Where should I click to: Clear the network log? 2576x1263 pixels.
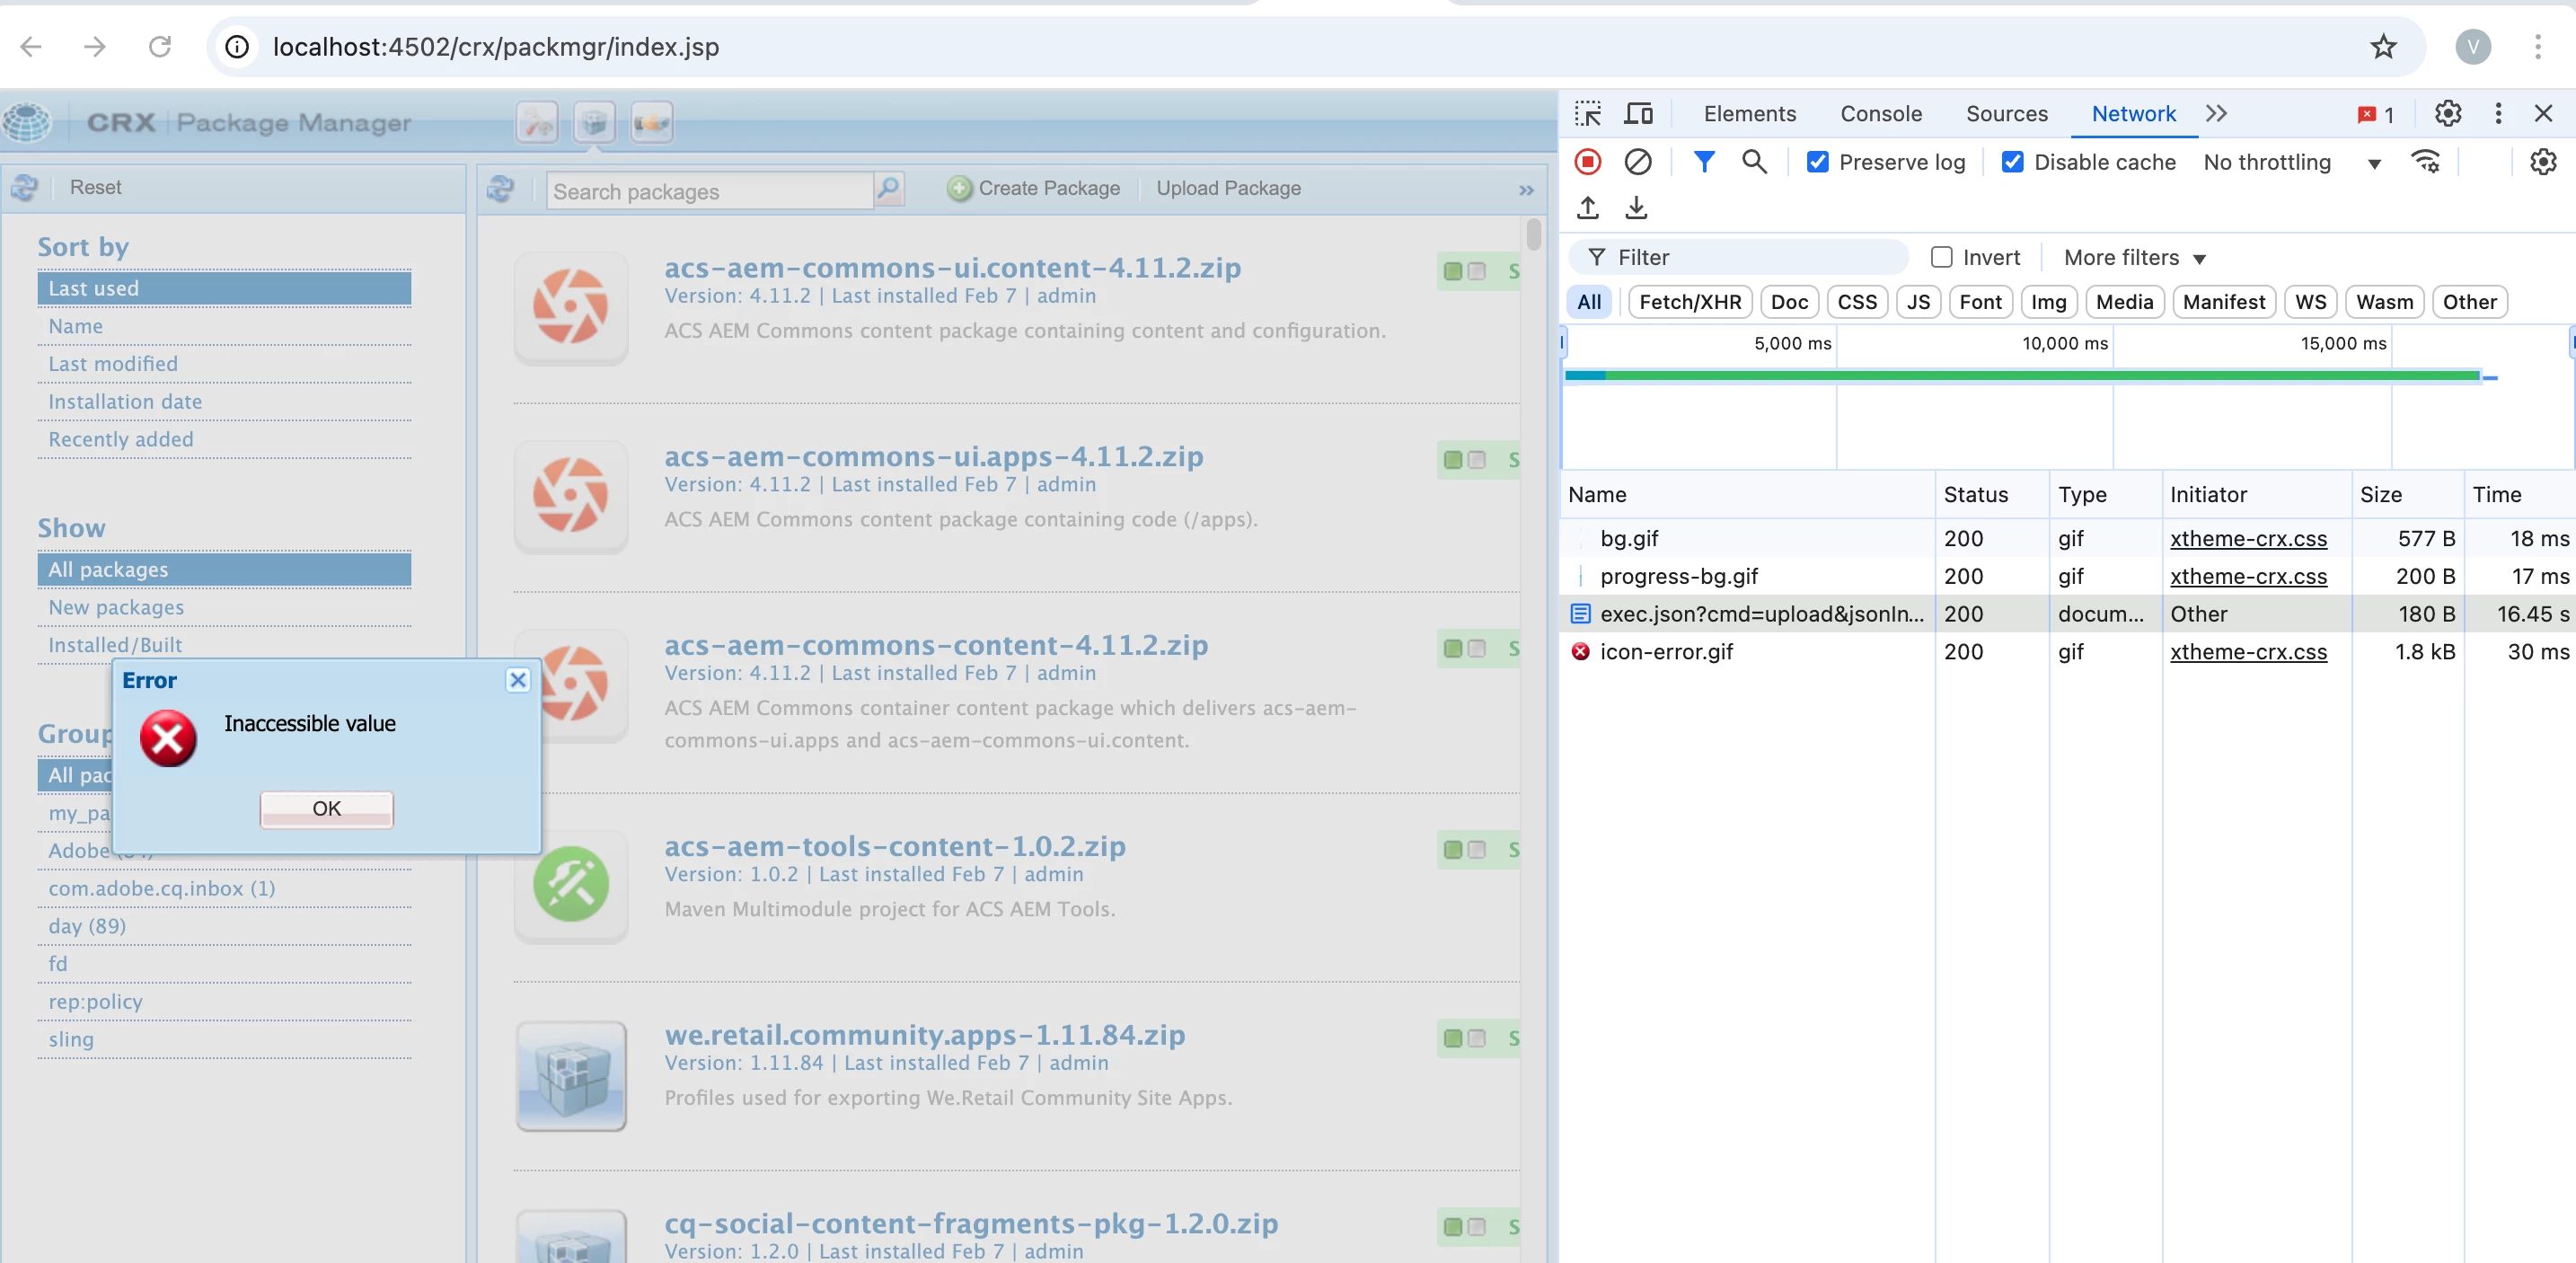[1637, 162]
